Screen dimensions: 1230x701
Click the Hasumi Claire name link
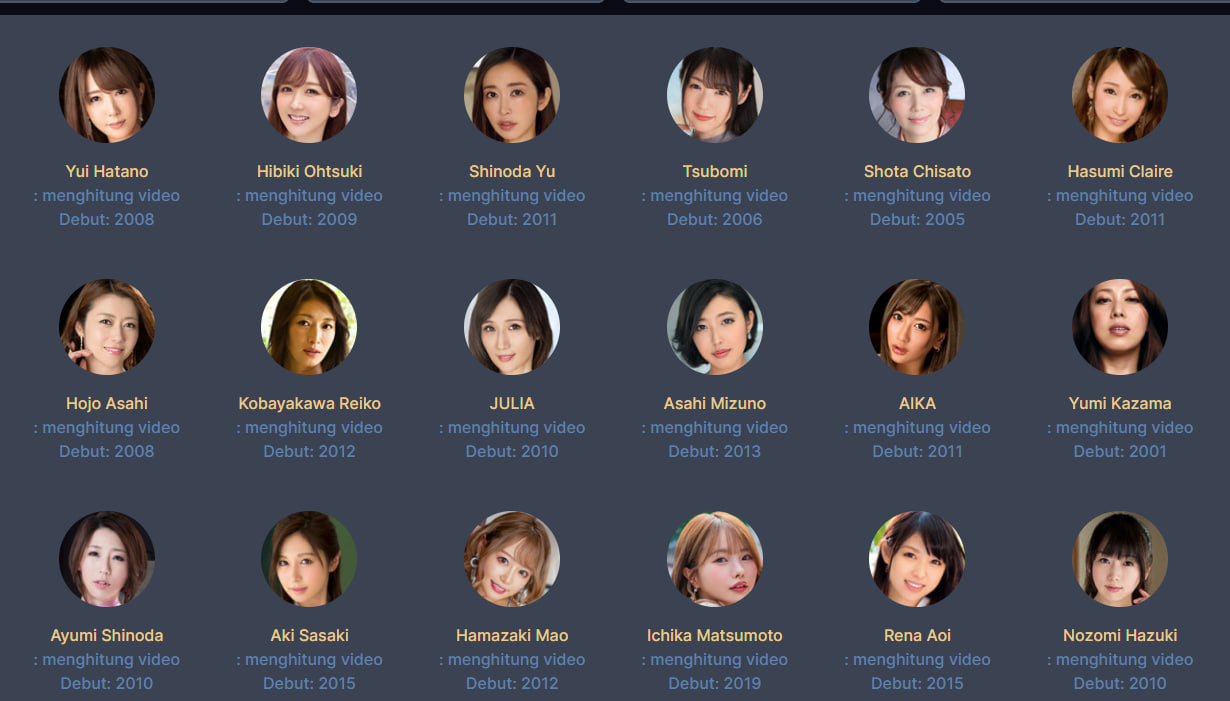click(x=1120, y=171)
